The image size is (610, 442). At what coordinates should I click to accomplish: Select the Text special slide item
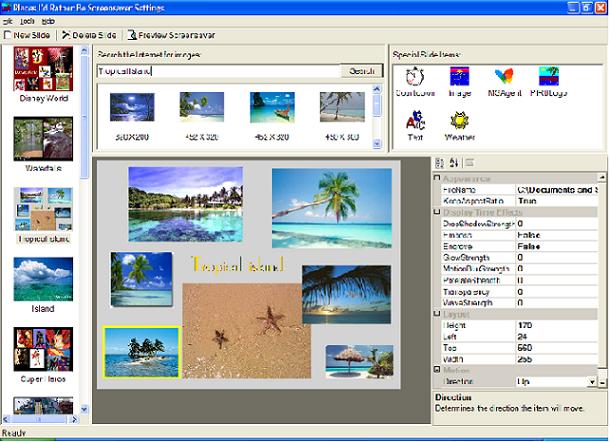point(415,126)
